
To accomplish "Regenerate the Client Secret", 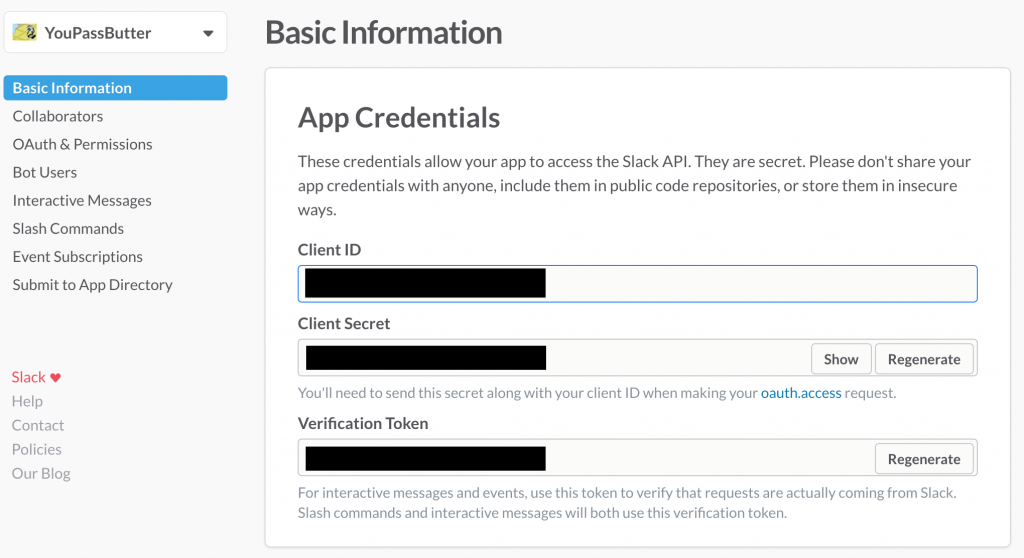I will (x=924, y=359).
